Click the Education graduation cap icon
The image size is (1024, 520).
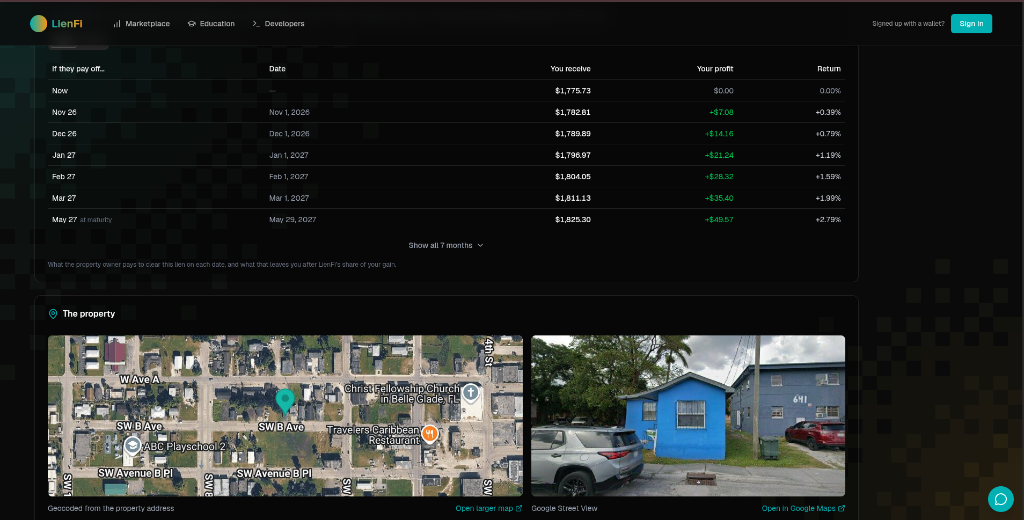(x=191, y=24)
